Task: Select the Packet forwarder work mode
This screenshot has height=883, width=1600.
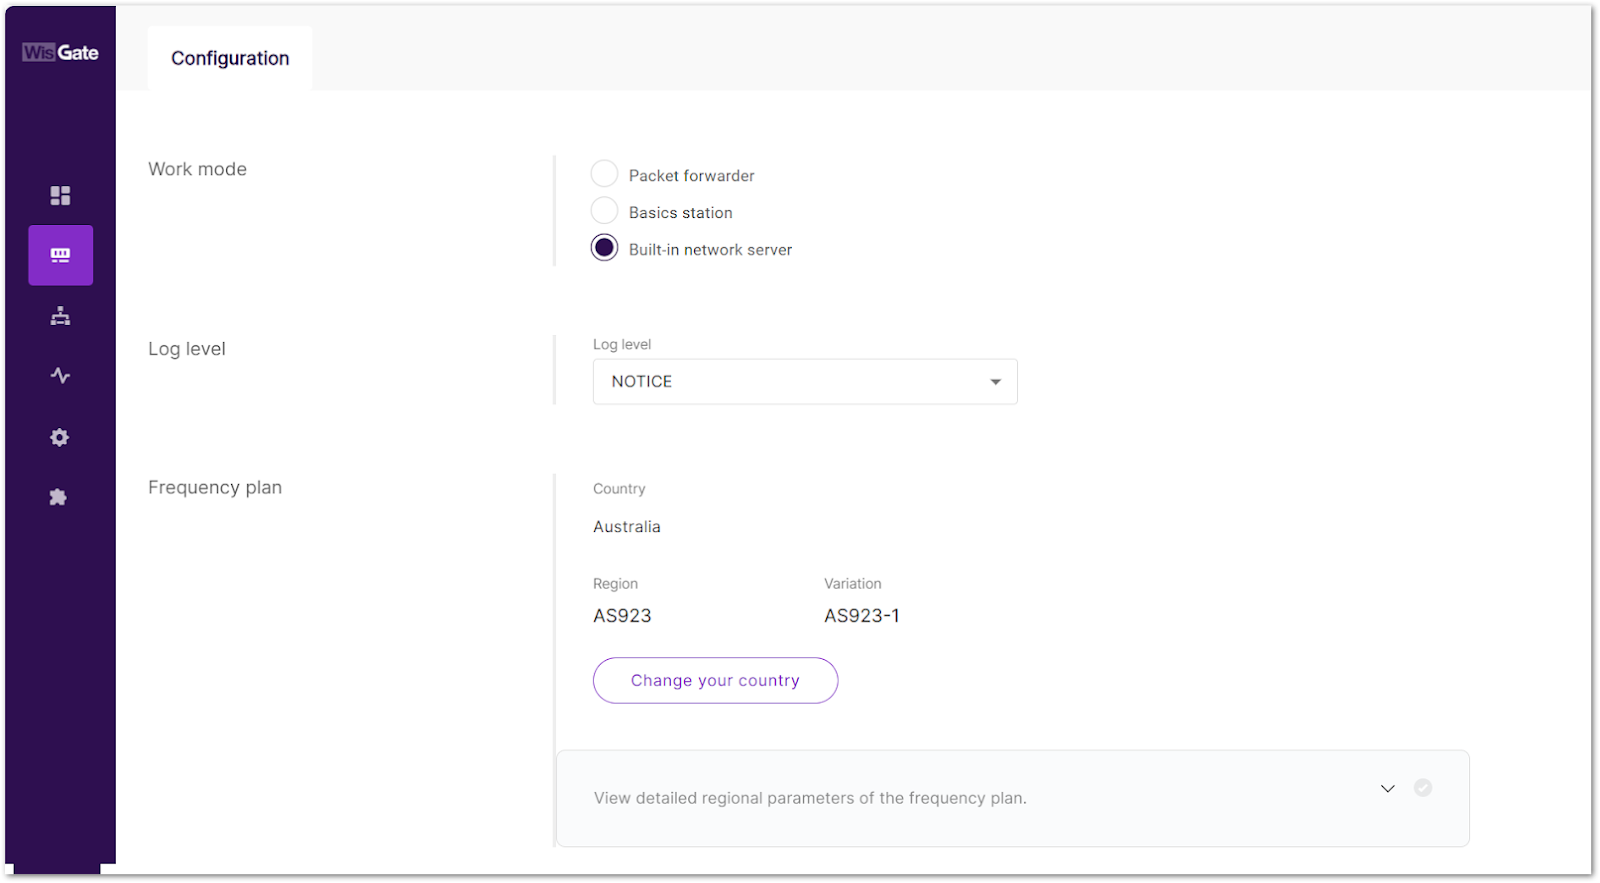Action: point(604,173)
